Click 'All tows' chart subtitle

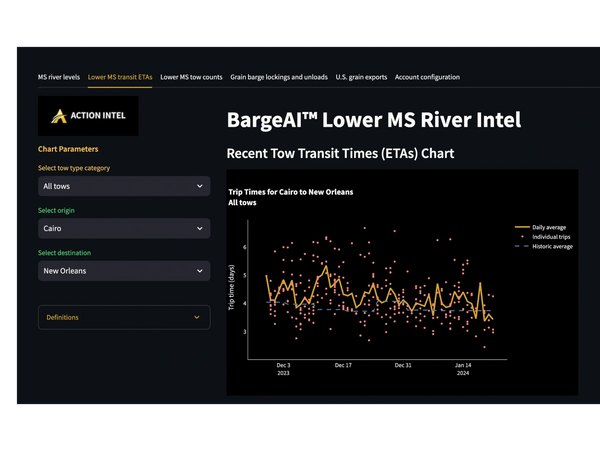pyautogui.click(x=242, y=203)
